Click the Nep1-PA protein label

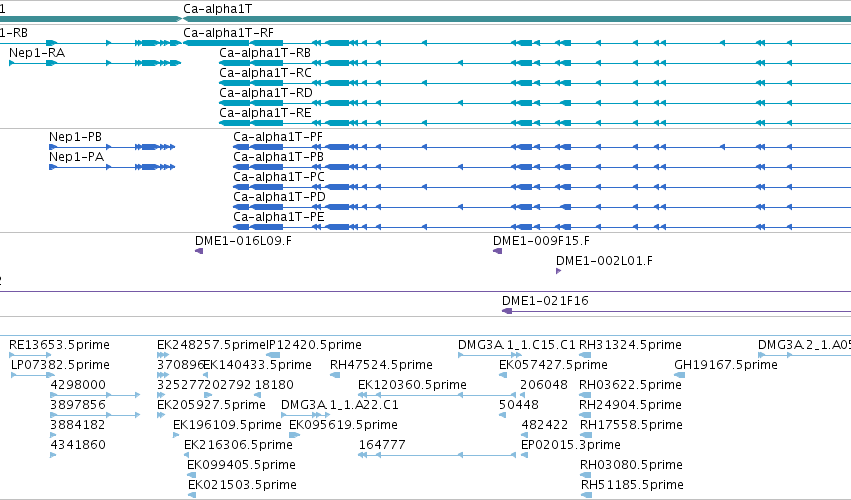(77, 157)
